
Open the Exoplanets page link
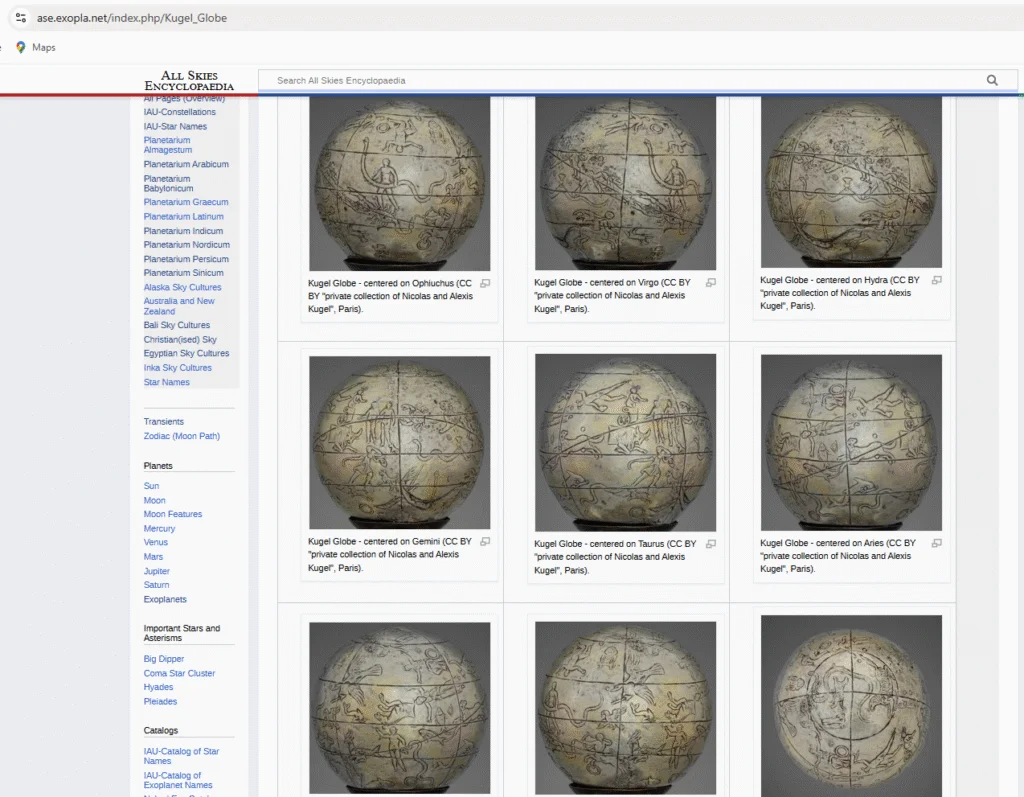[165, 599]
